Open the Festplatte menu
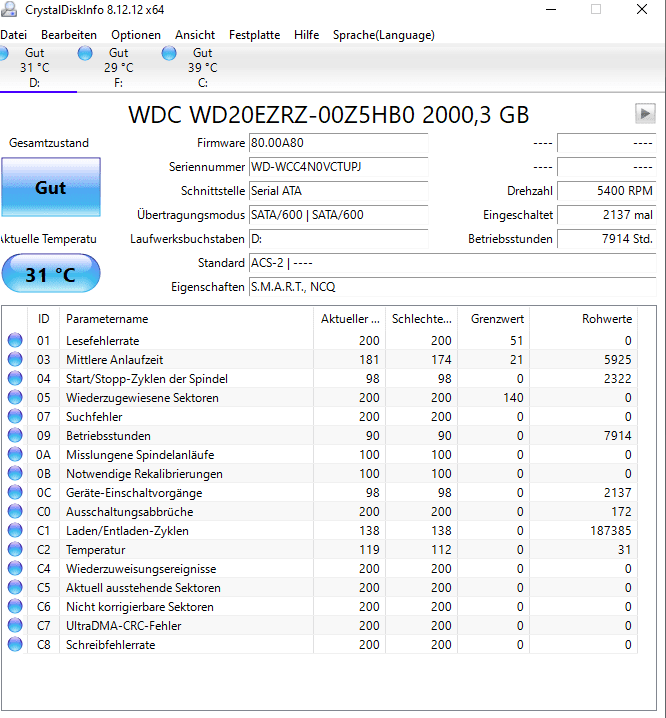The height and width of the screenshot is (718, 666). tap(254, 35)
